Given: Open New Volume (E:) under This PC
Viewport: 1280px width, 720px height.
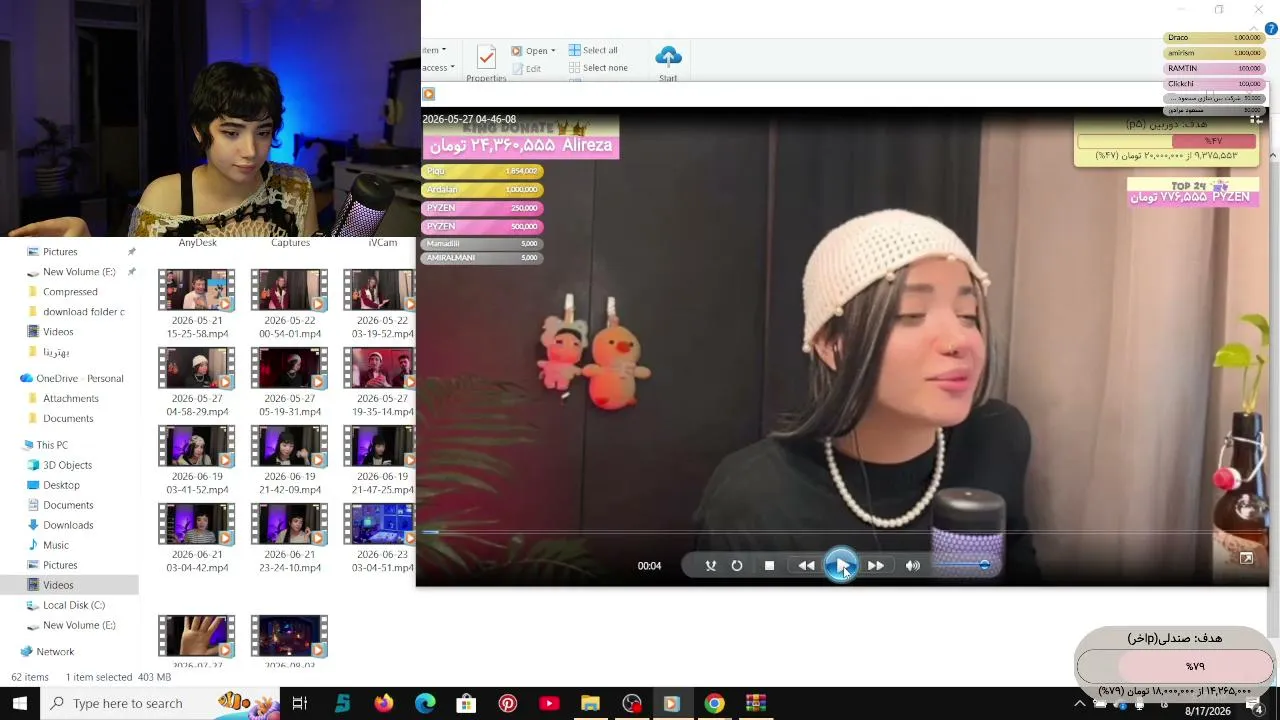Looking at the screenshot, I should 79,625.
